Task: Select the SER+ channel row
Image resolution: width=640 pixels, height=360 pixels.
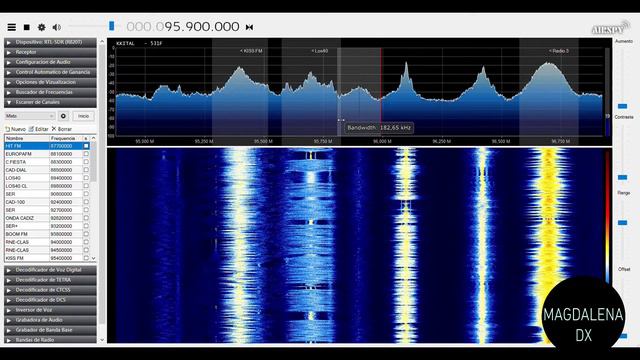Action: [47, 226]
